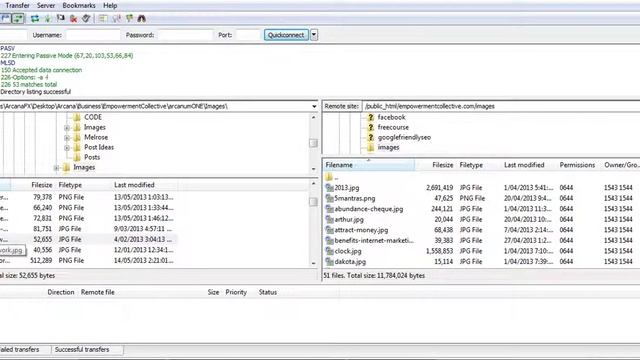Open the Bookmarks menu
640x360 pixels.
tap(79, 6)
